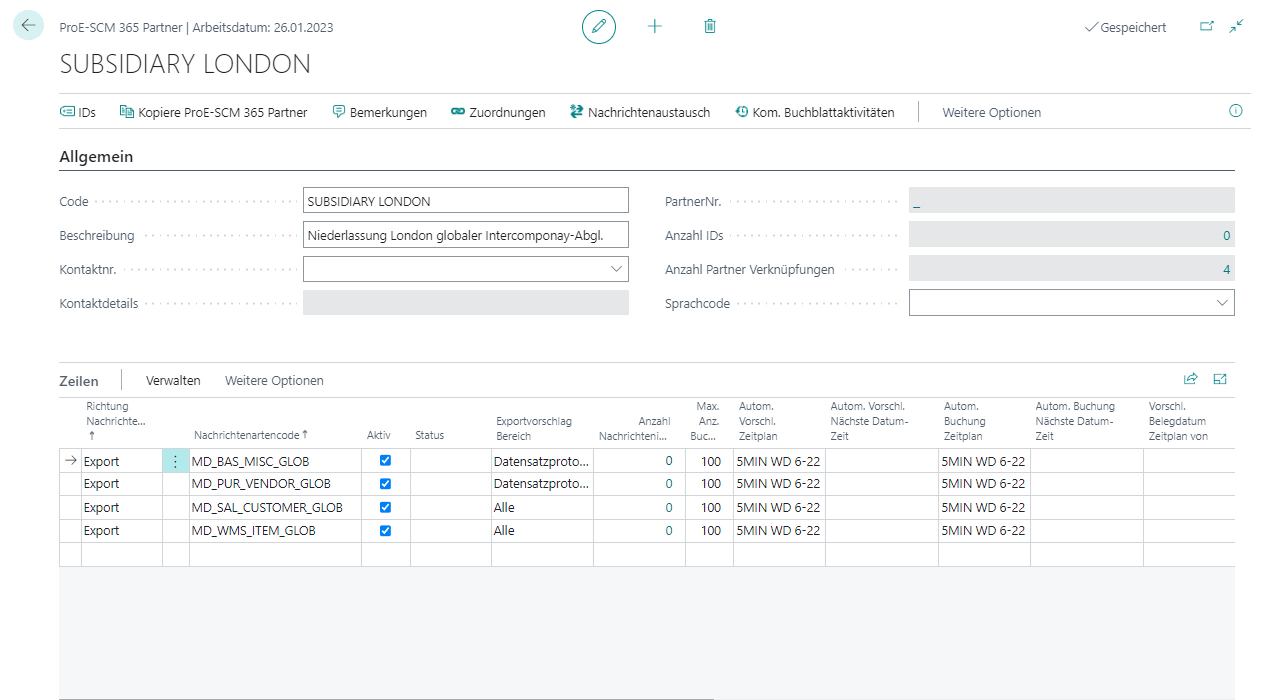Open Nachrichtenaustausch
This screenshot has height=700, width=1280.
(640, 112)
